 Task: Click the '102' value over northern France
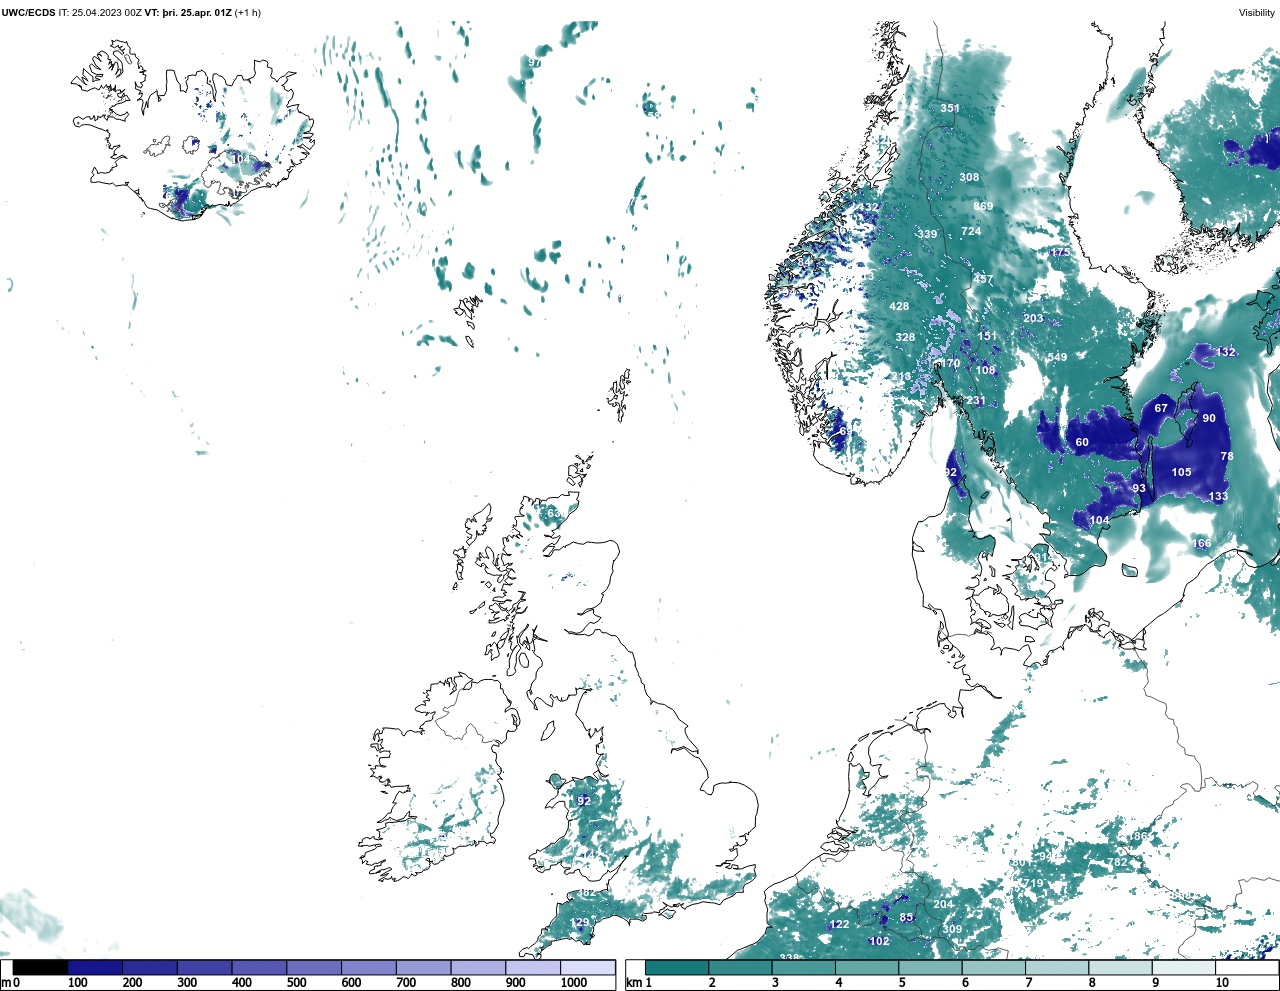coord(879,941)
